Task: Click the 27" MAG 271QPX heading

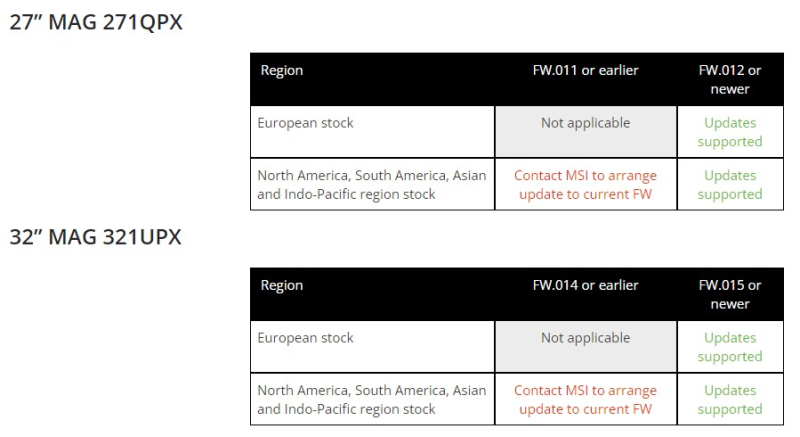Action: point(96,22)
